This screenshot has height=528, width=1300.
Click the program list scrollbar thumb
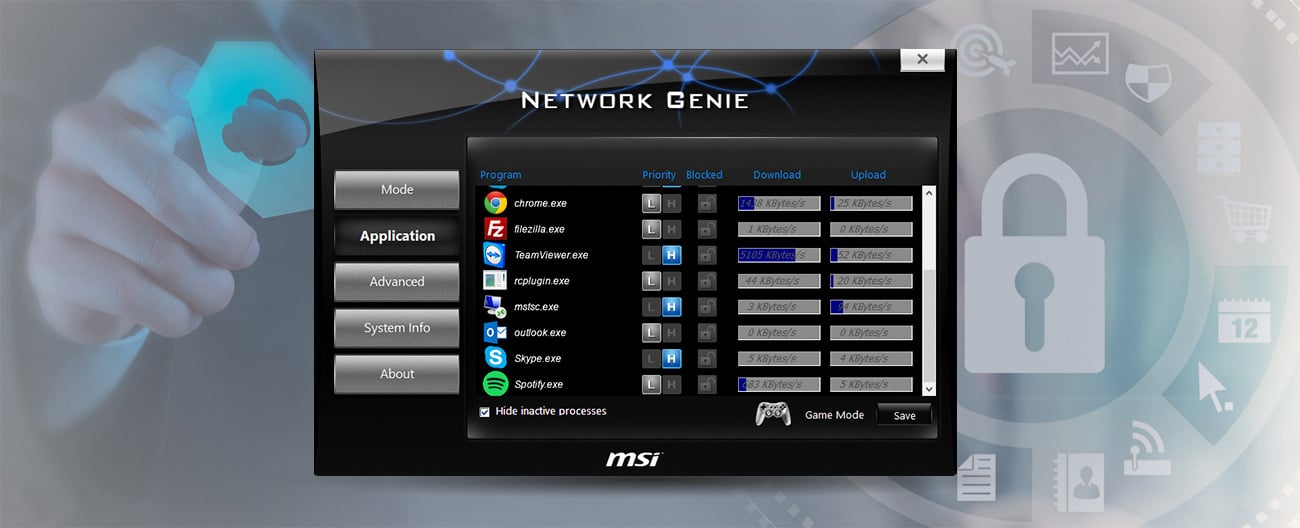pyautogui.click(x=929, y=326)
